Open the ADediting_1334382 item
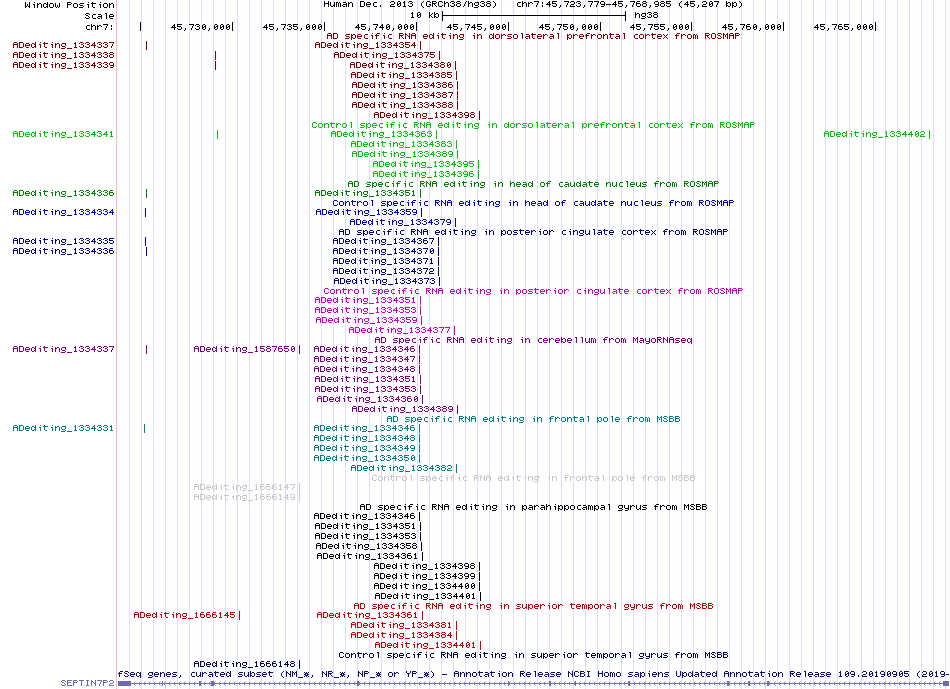The image size is (950, 689). [402, 468]
